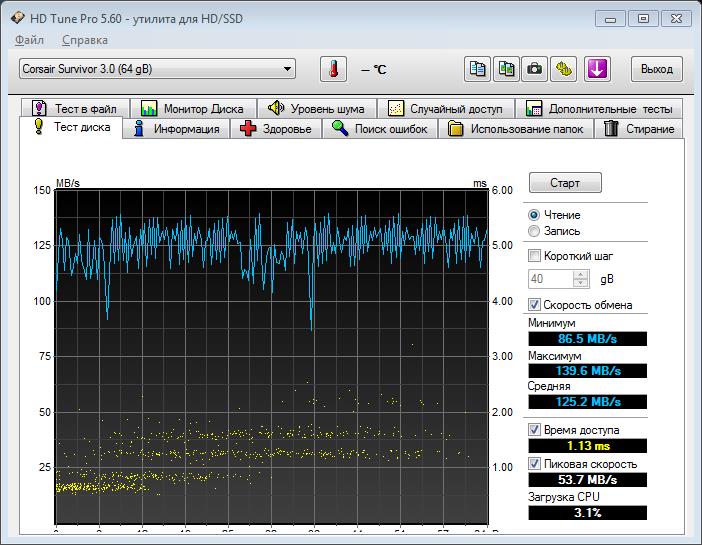
Task: Click the Выход exit button
Action: click(656, 69)
